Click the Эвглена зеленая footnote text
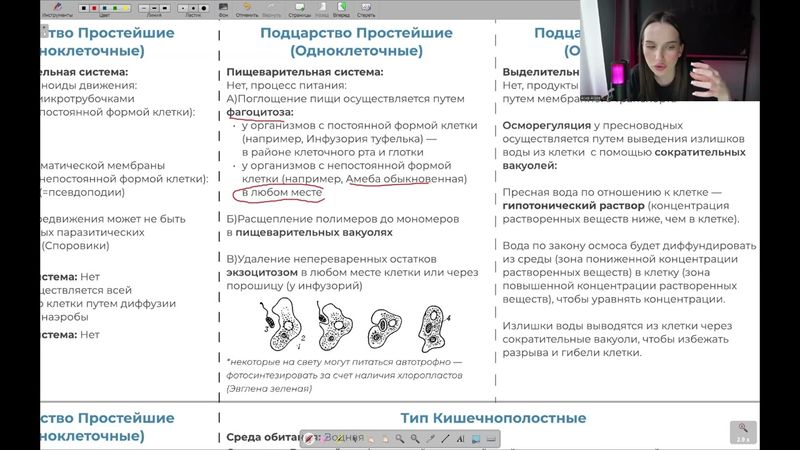The image size is (800, 450). (269, 389)
